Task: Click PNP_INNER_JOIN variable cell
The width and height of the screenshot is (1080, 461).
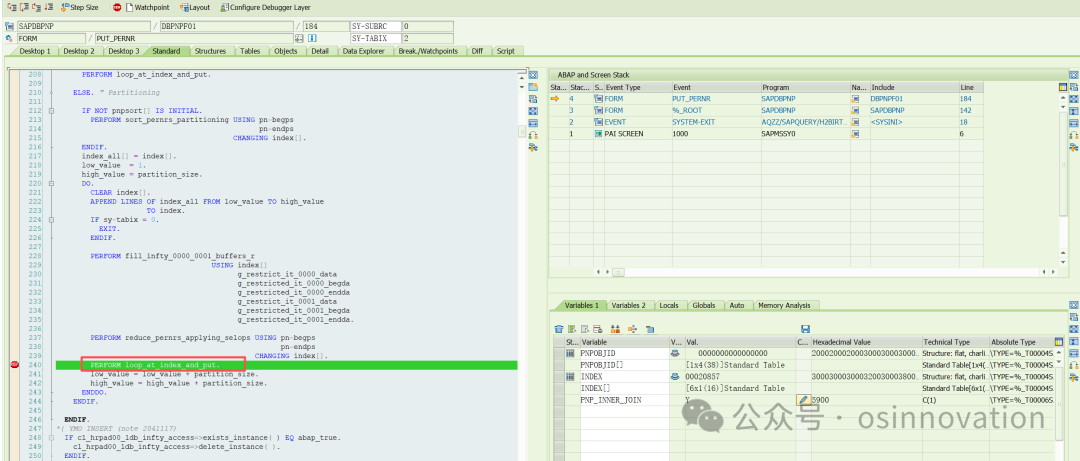Action: [x=624, y=400]
